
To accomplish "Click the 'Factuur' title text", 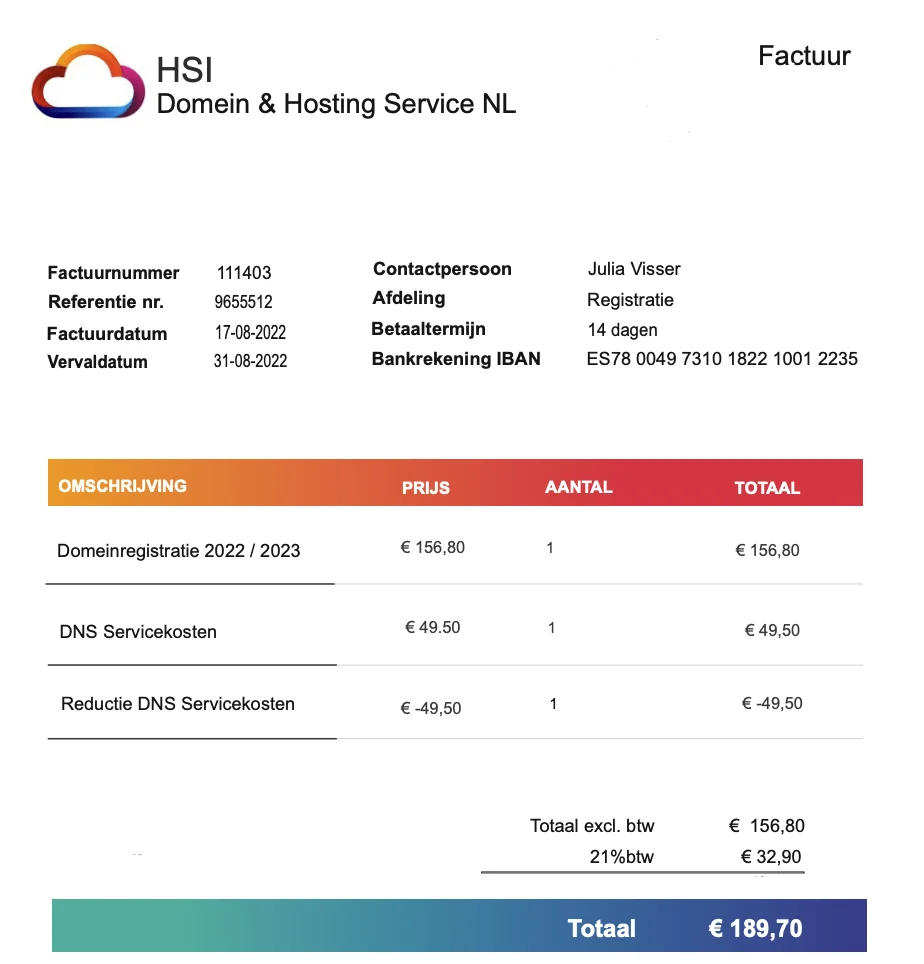I will click(804, 56).
